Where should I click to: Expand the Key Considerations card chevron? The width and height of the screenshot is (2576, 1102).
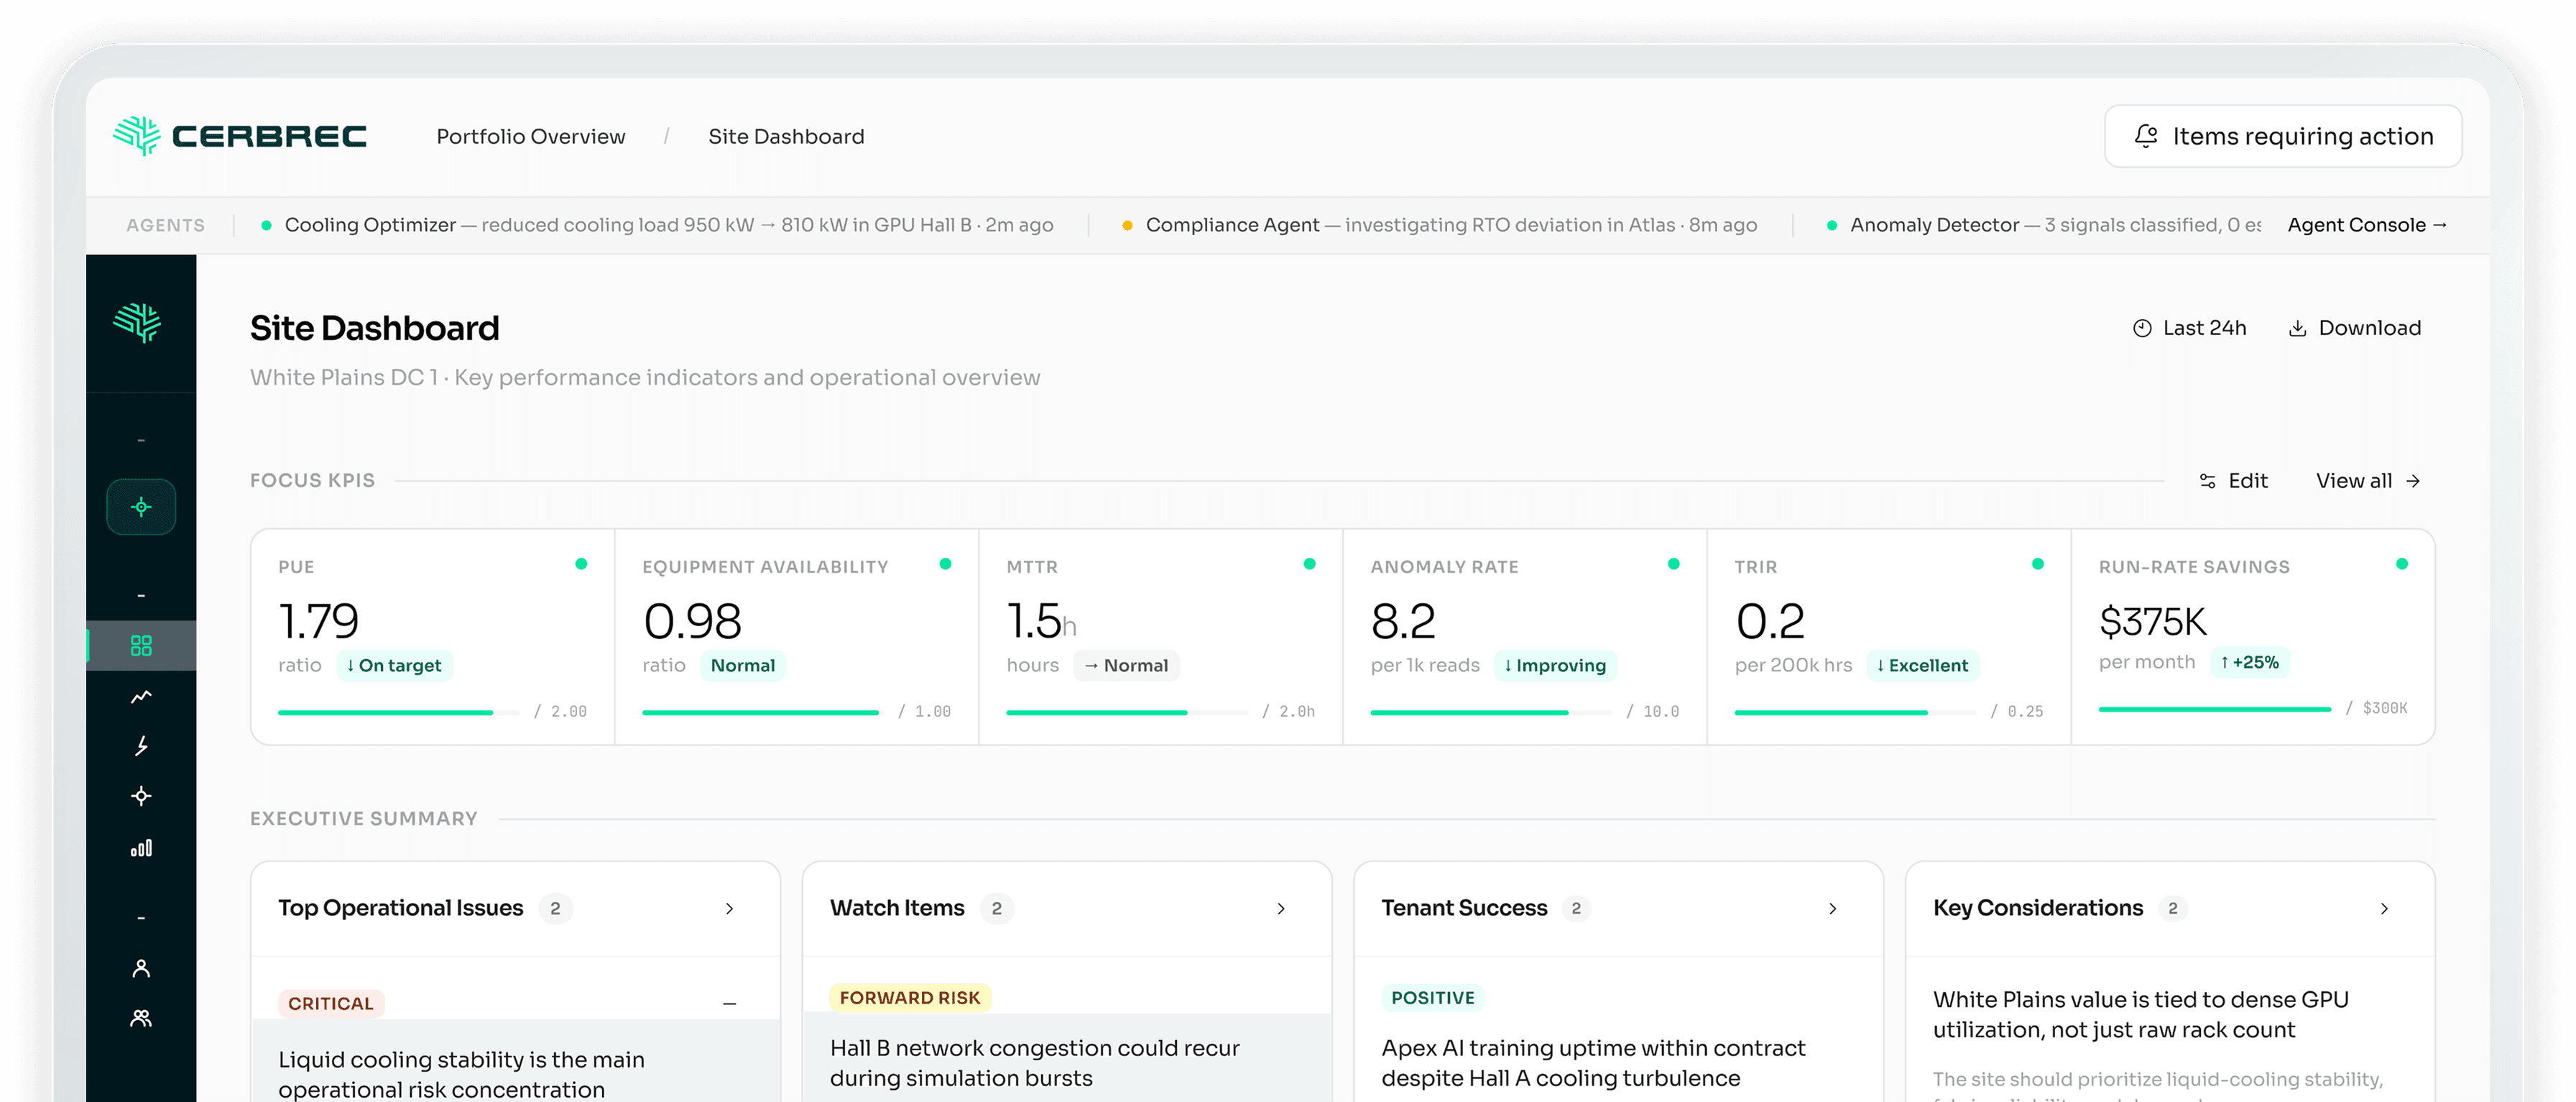point(2385,908)
